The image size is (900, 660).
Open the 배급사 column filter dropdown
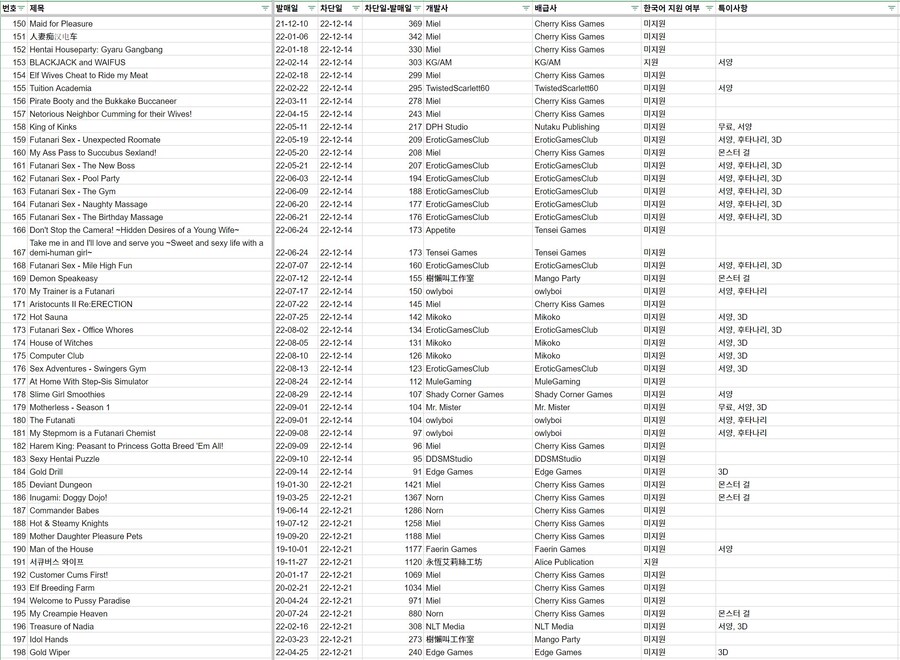click(634, 8)
